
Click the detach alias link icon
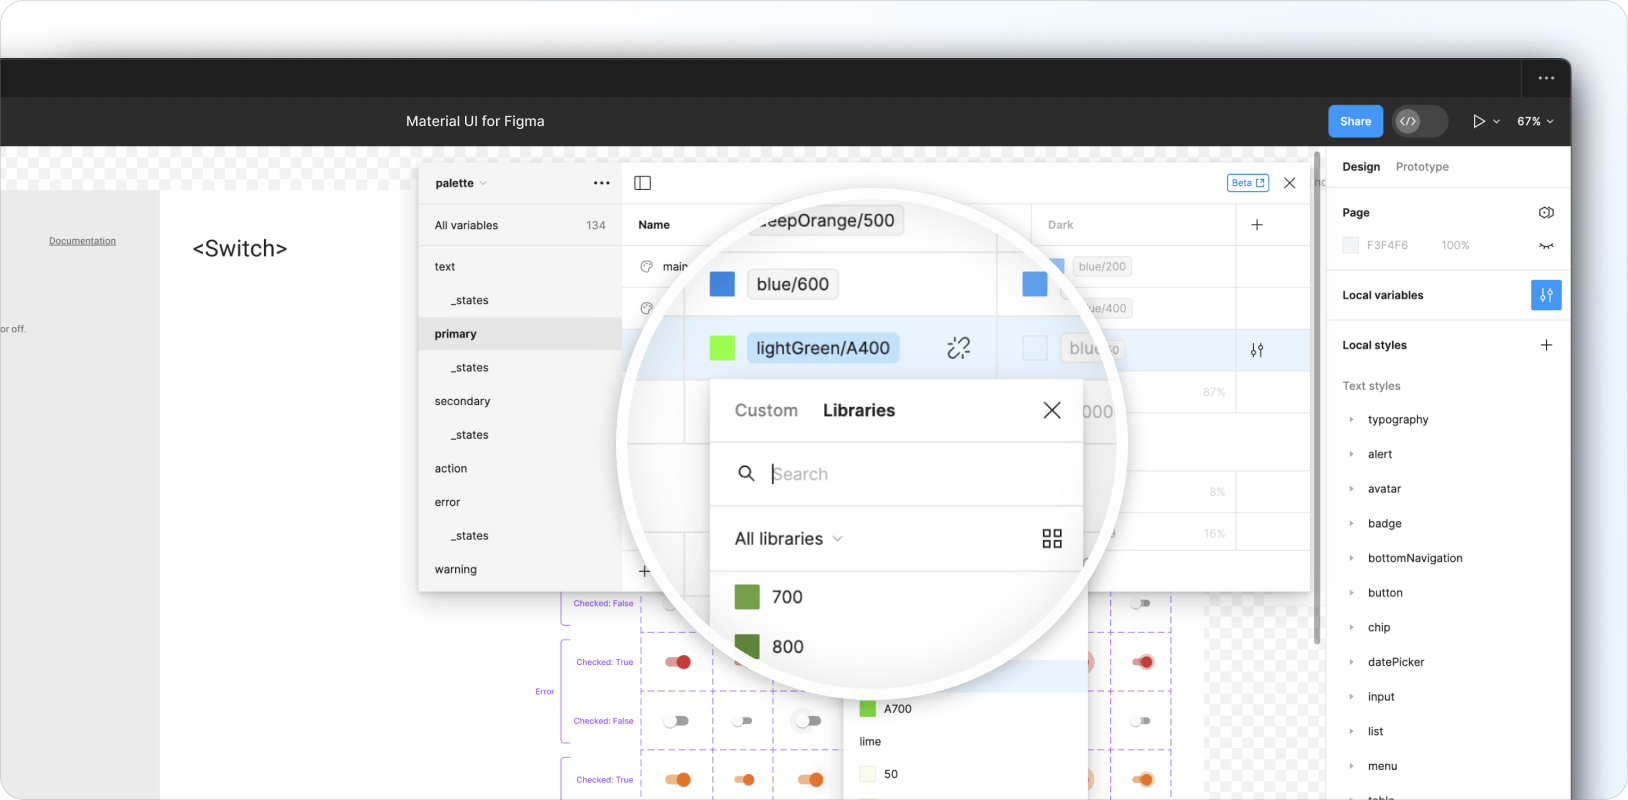(x=958, y=348)
